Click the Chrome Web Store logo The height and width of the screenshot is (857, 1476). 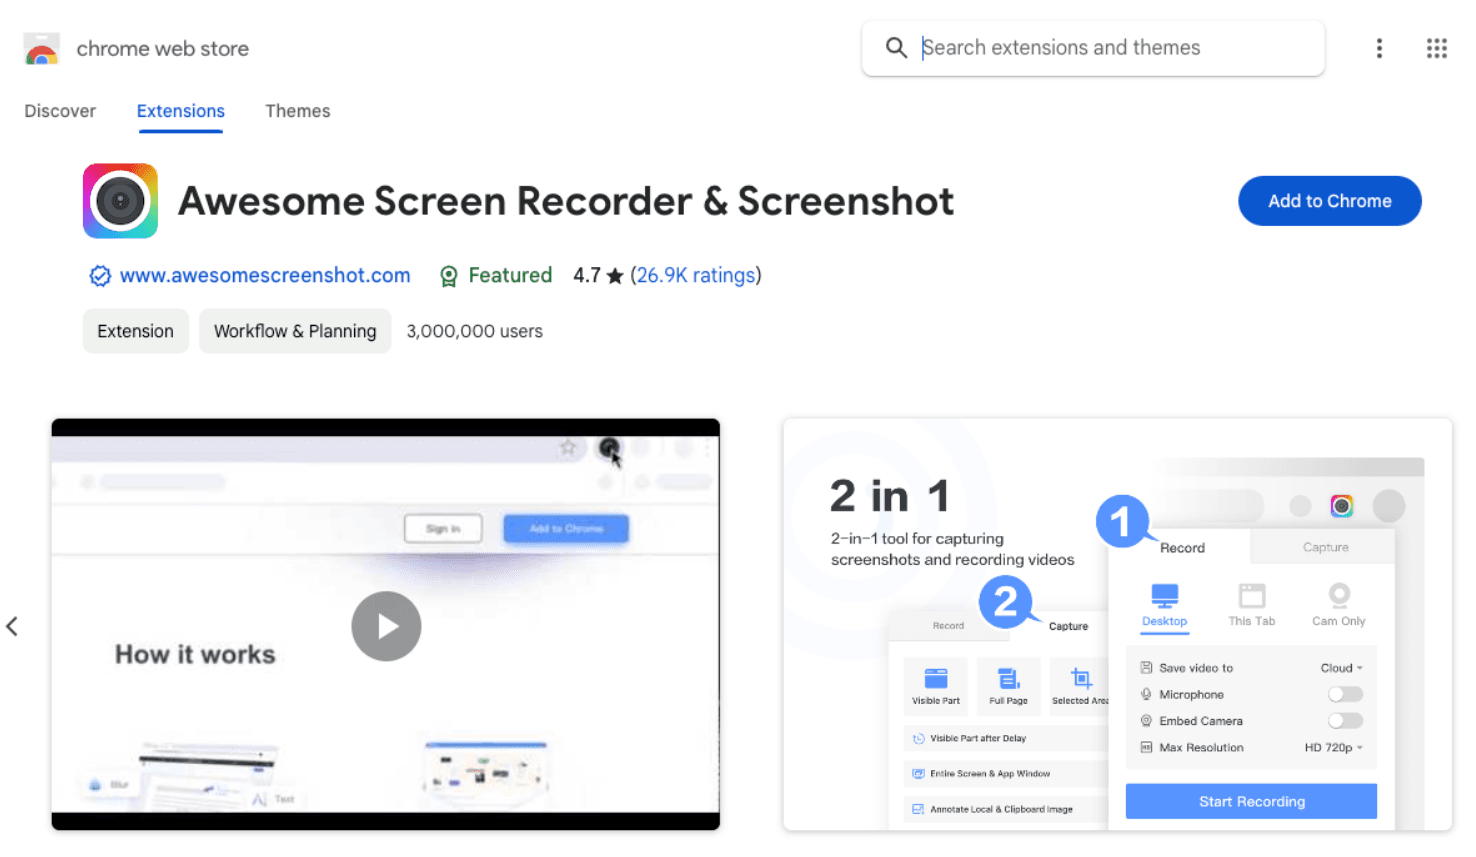[x=41, y=49]
